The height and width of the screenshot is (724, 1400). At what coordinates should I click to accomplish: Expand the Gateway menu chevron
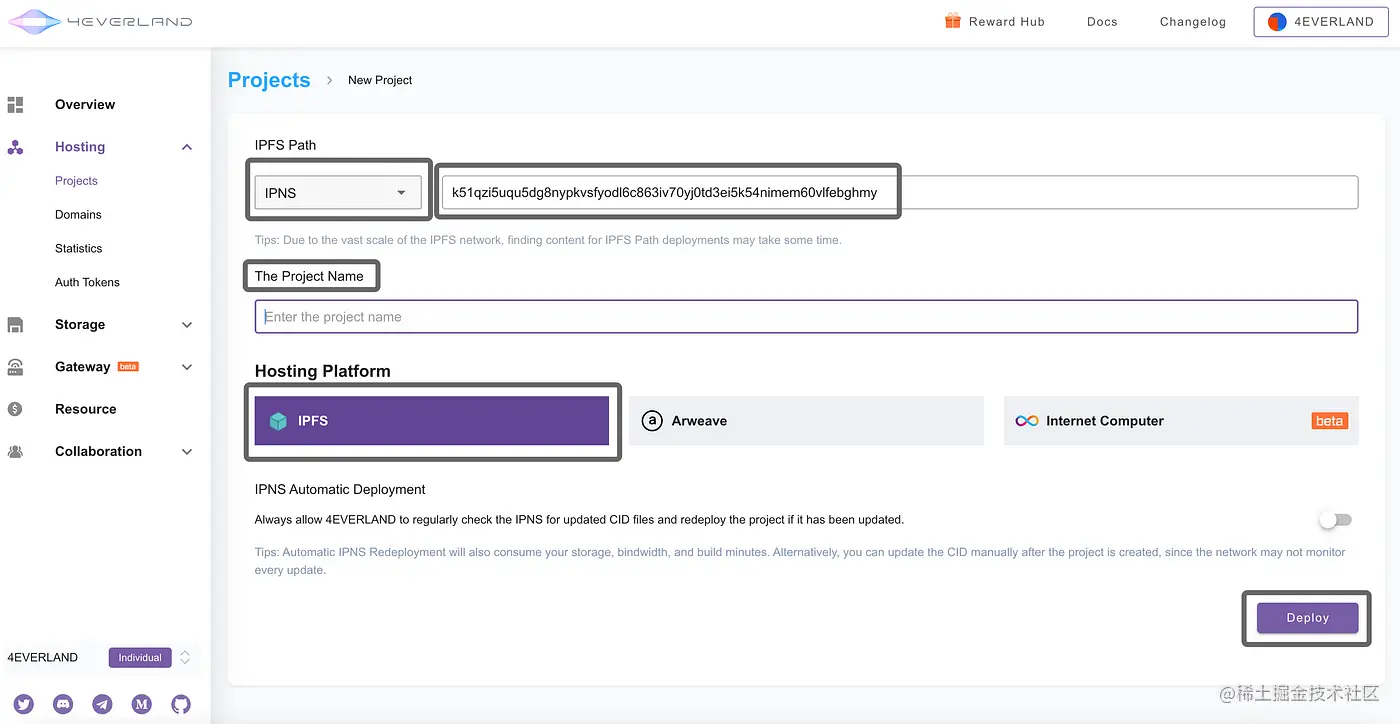click(x=187, y=367)
